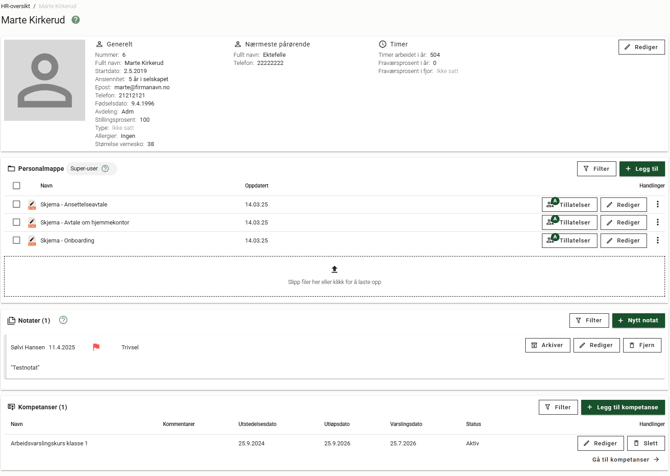Viewport: 670px width, 476px height.
Task: Follow the Gå til kompetanser link
Action: [x=625, y=460]
